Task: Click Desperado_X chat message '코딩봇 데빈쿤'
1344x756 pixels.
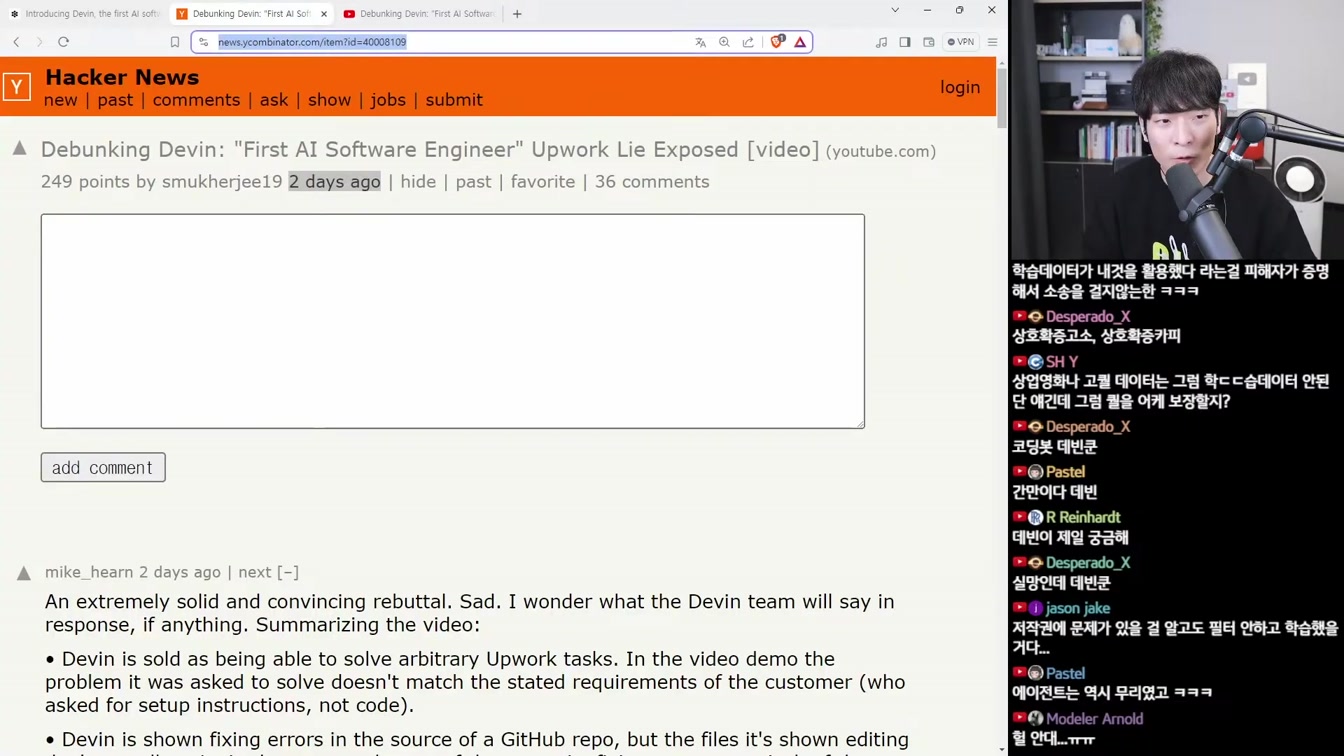Action: click(x=1054, y=447)
